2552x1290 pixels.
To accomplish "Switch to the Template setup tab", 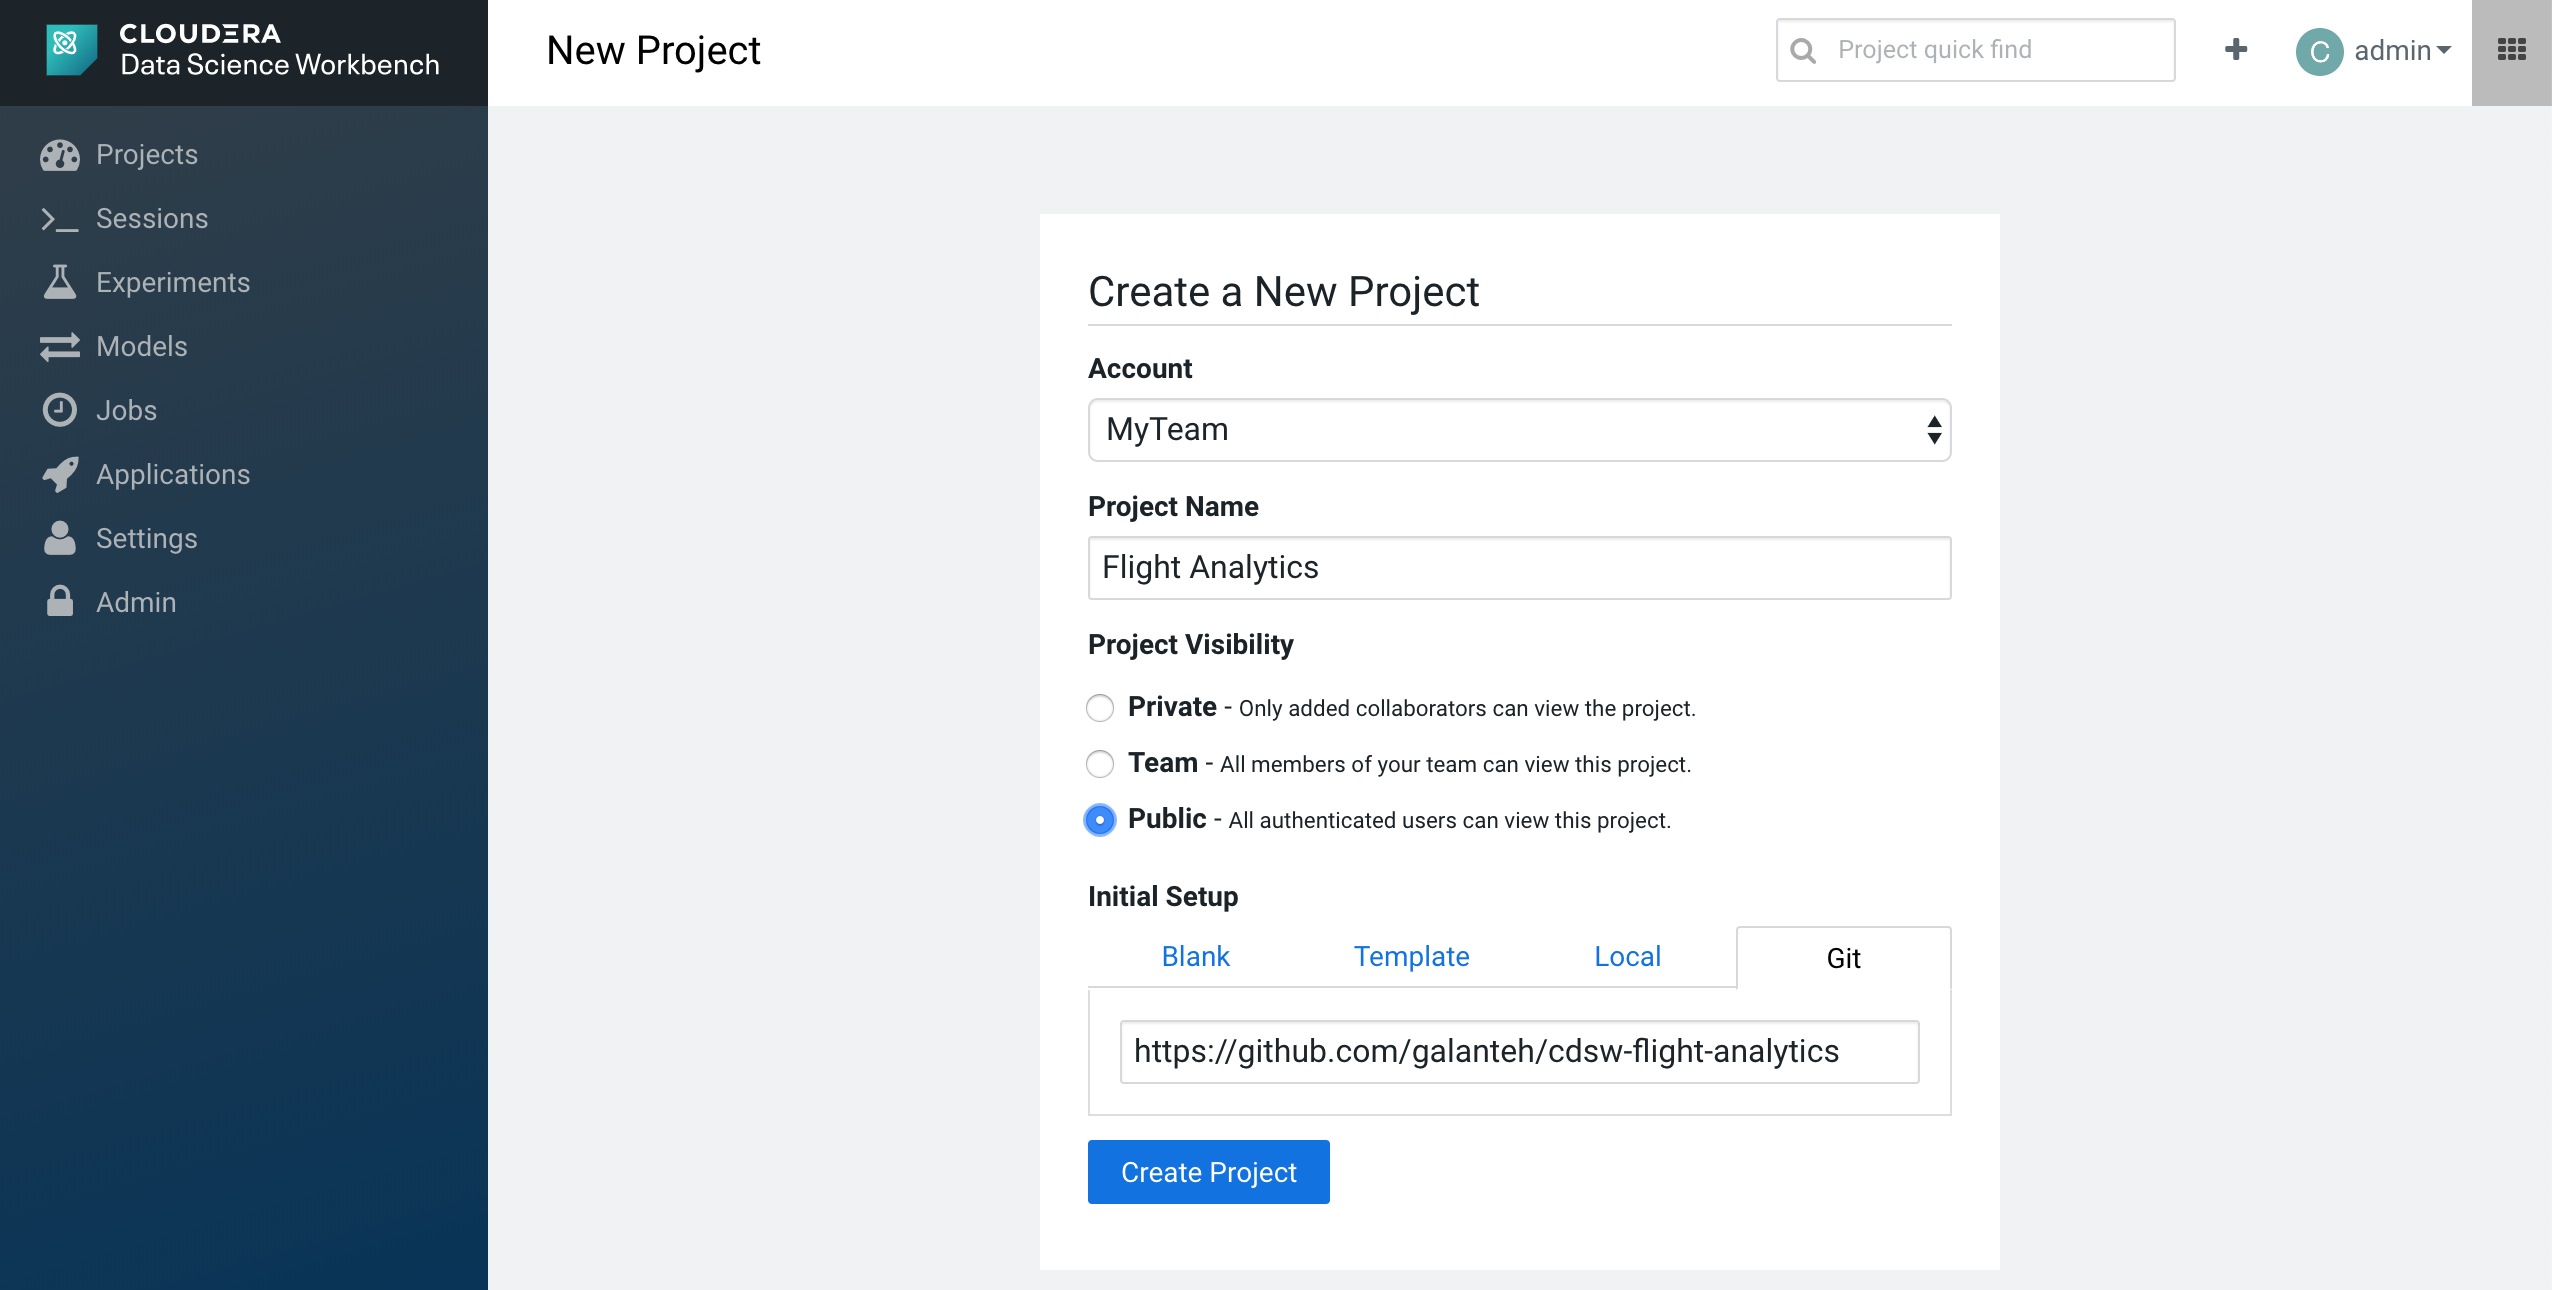I will click(1411, 957).
